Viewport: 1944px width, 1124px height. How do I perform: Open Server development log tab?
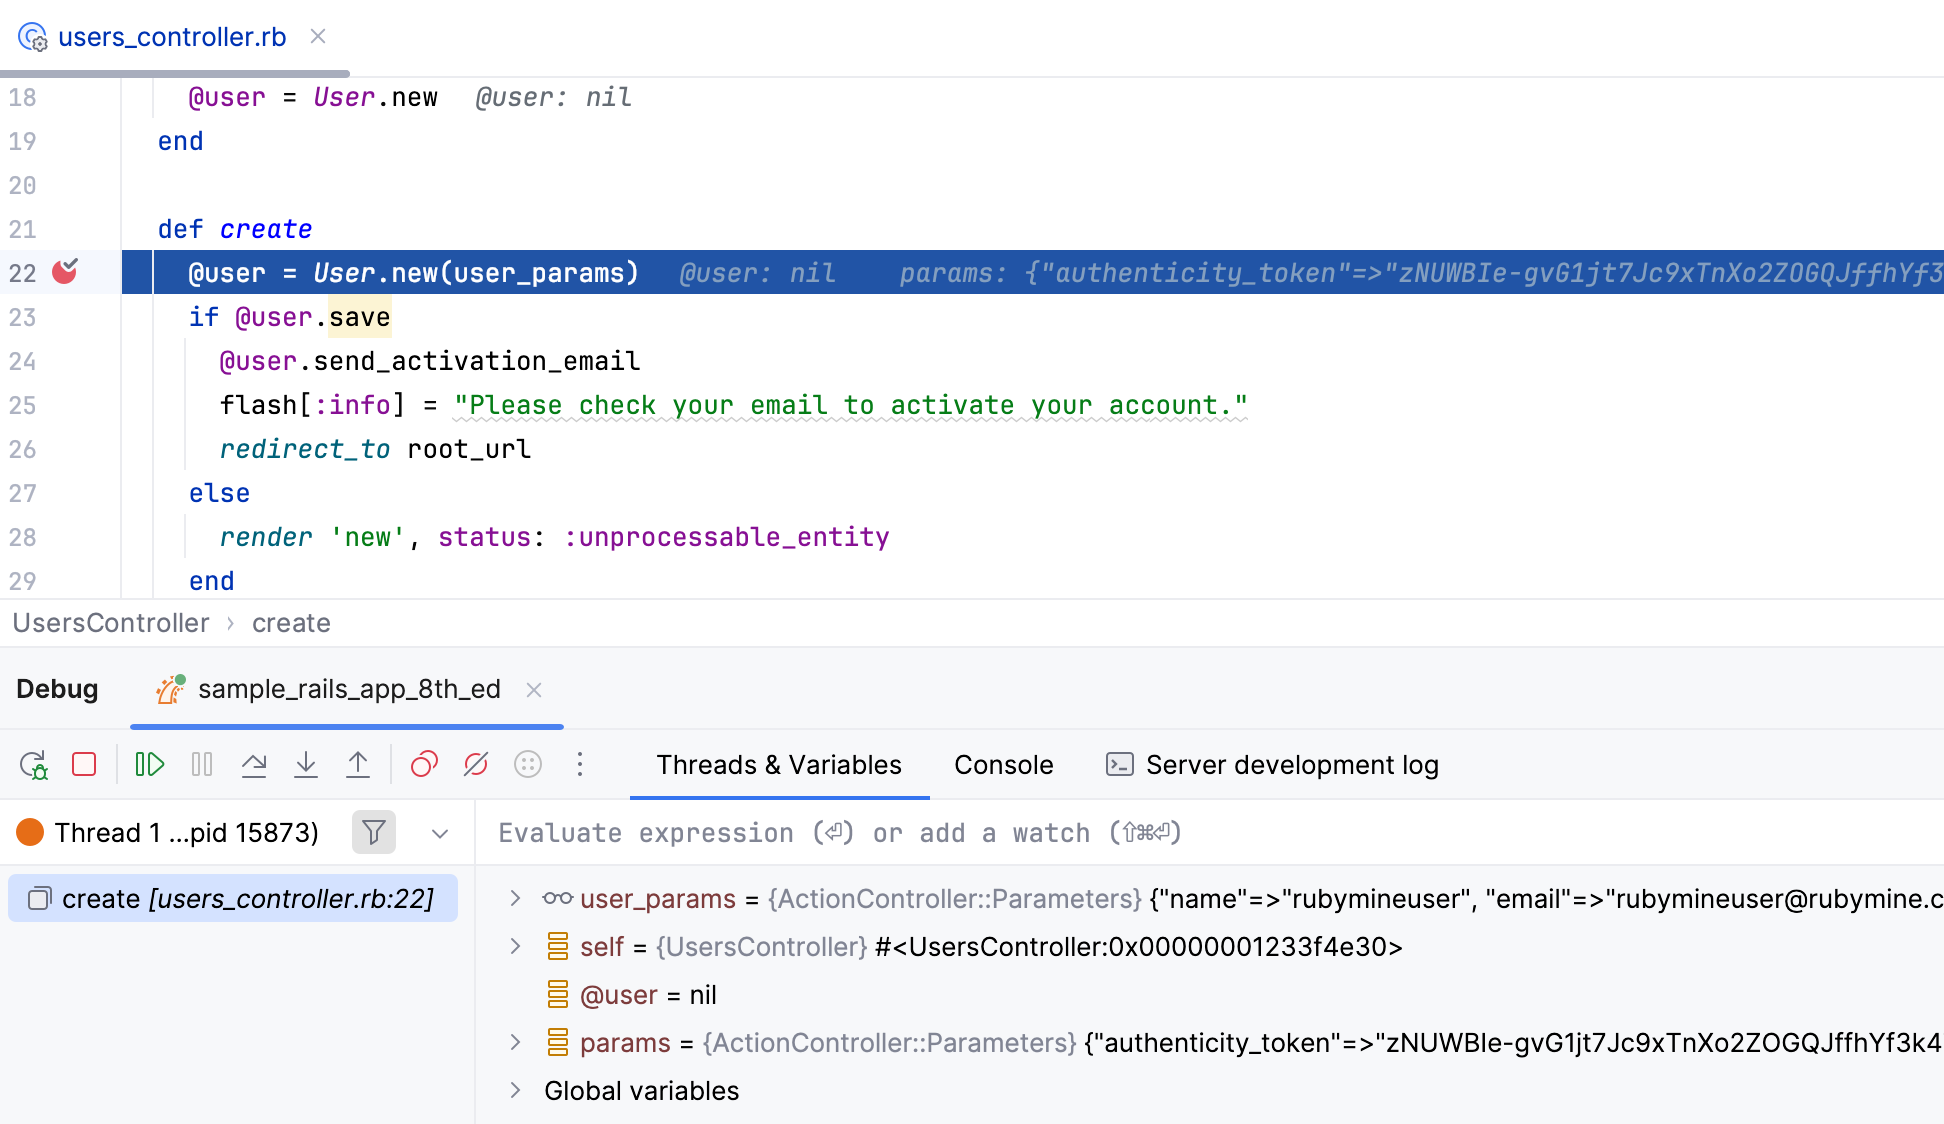click(1272, 765)
